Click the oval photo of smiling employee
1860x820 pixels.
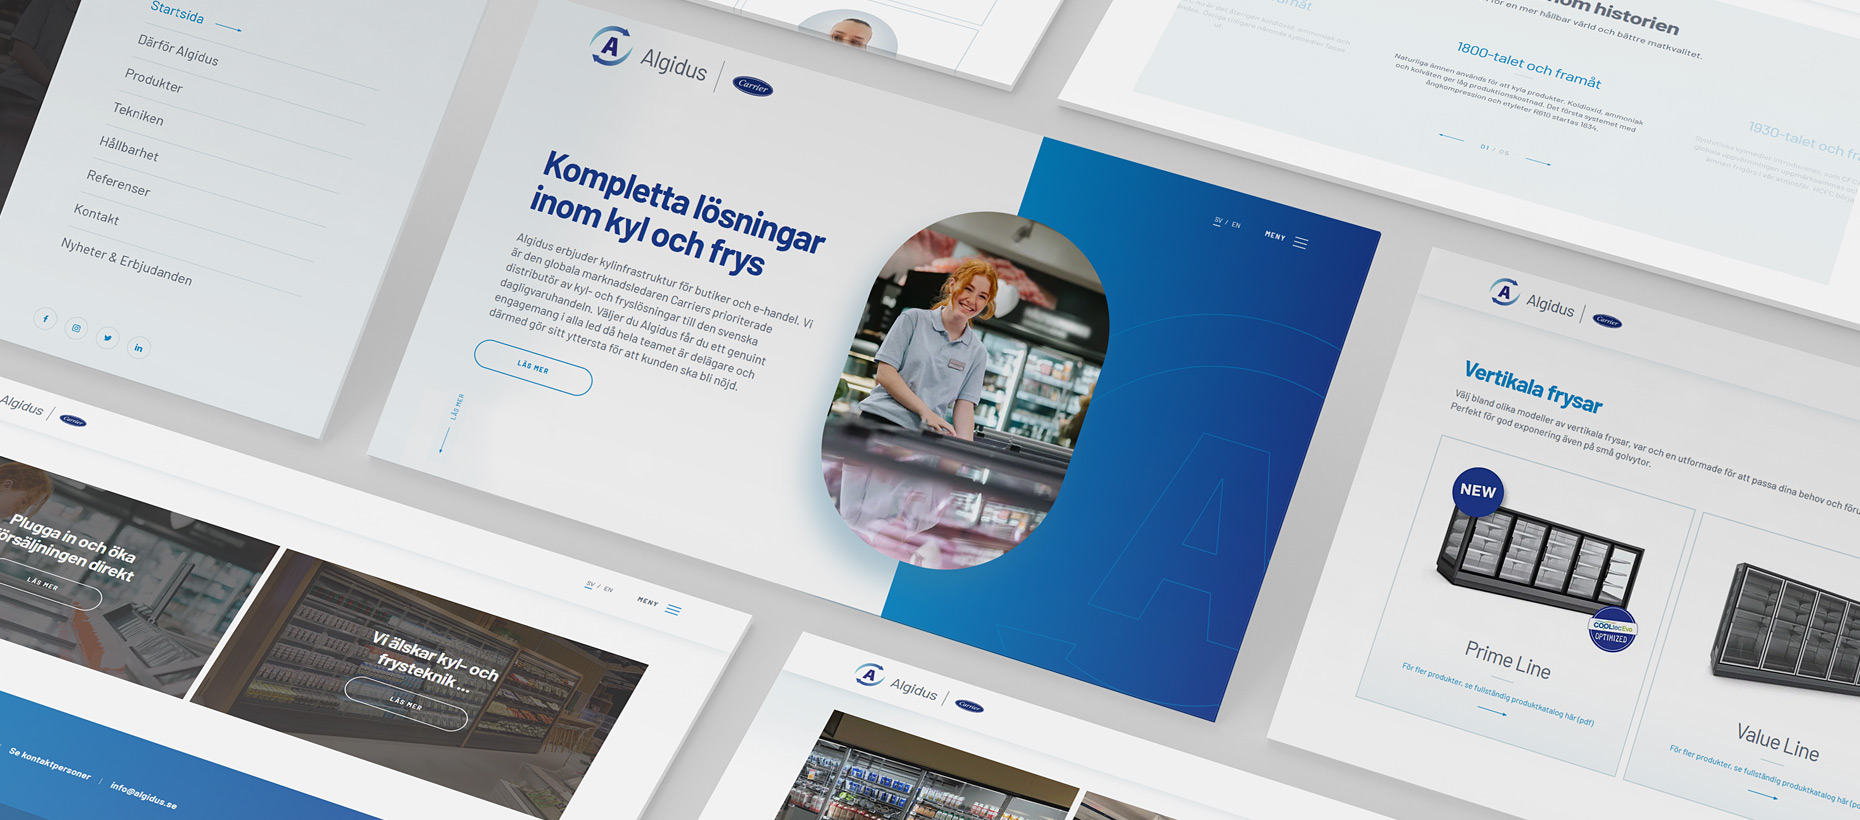[965, 390]
